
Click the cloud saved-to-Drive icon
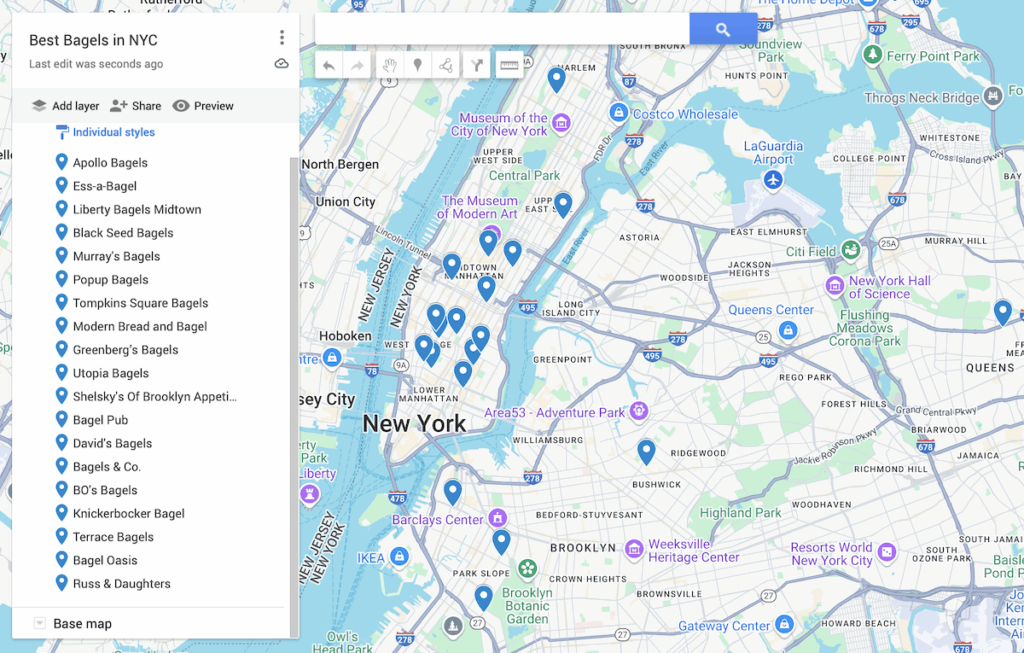(281, 63)
